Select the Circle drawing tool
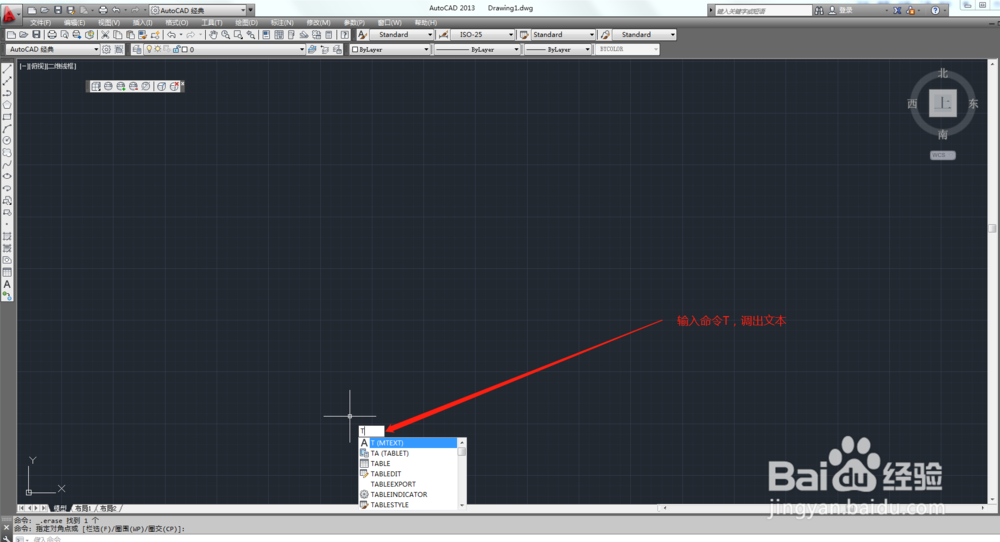This screenshot has width=1000, height=542. (7, 140)
